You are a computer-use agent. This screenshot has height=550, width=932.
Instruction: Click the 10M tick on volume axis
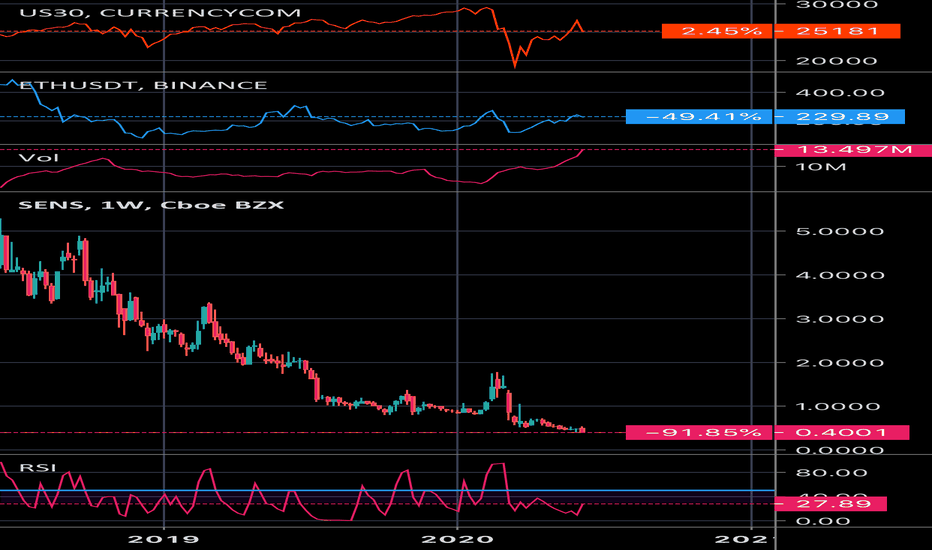(x=820, y=167)
